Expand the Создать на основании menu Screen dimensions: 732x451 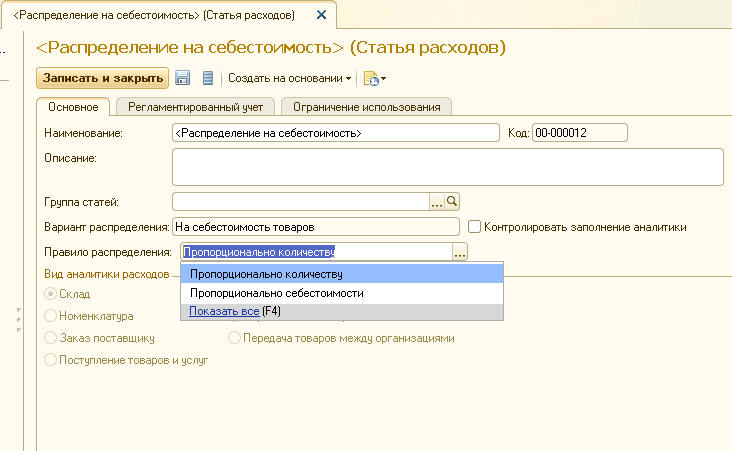click(x=289, y=78)
